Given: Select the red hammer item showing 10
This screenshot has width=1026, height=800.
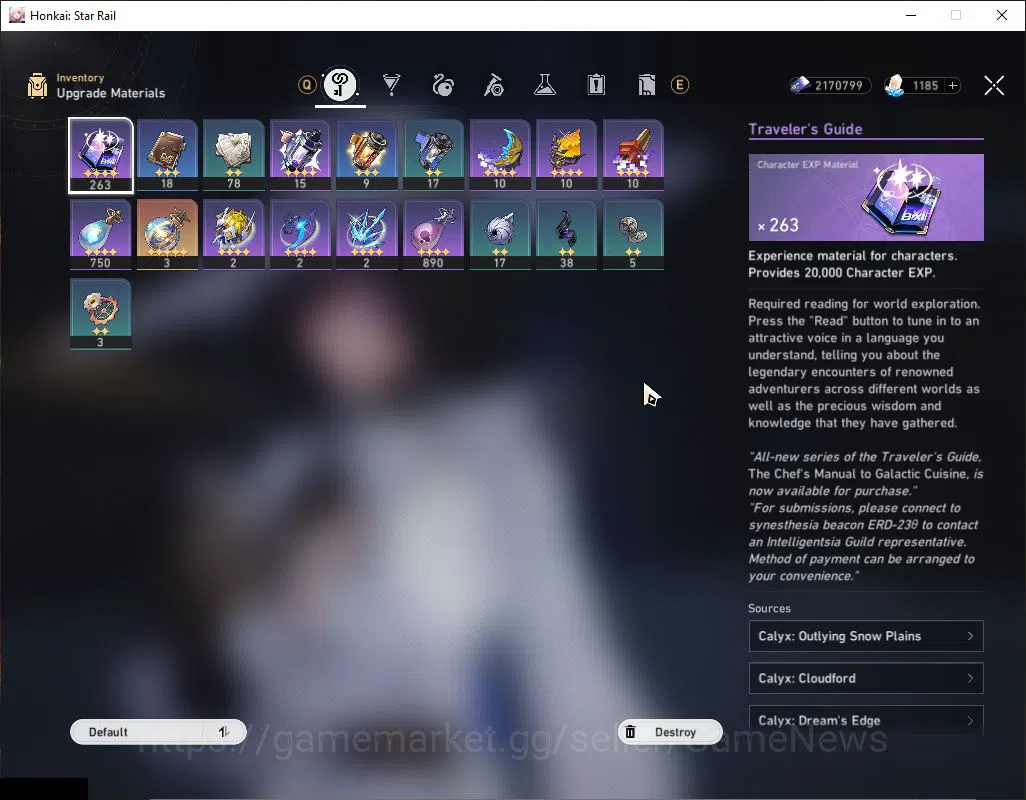Looking at the screenshot, I should 633,155.
